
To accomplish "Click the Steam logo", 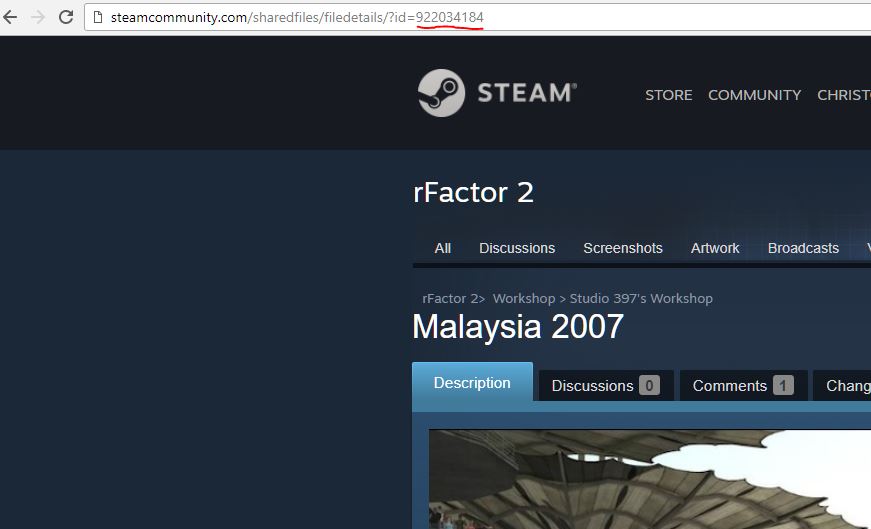I will point(497,93).
